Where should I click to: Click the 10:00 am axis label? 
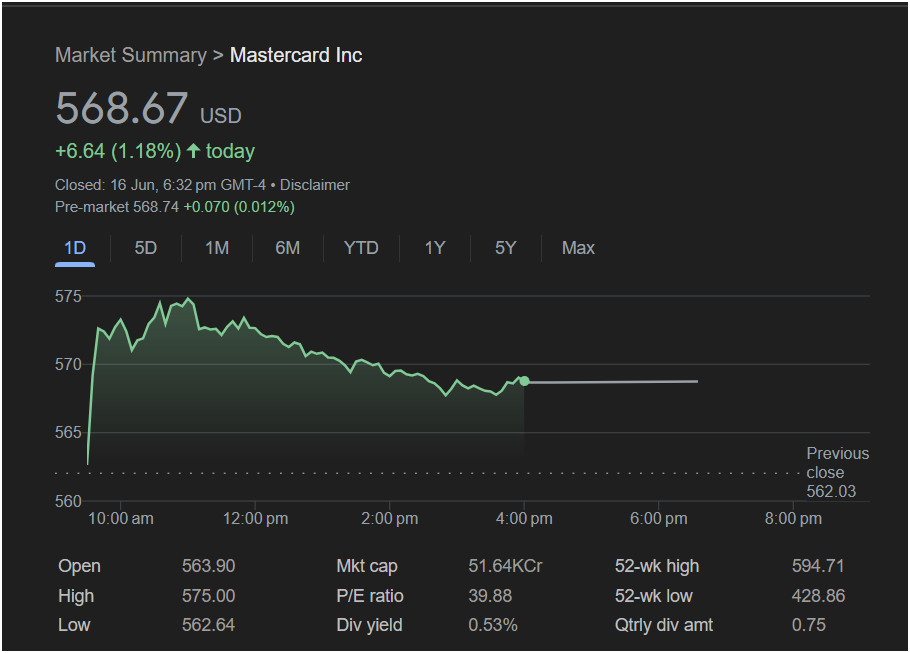121,518
